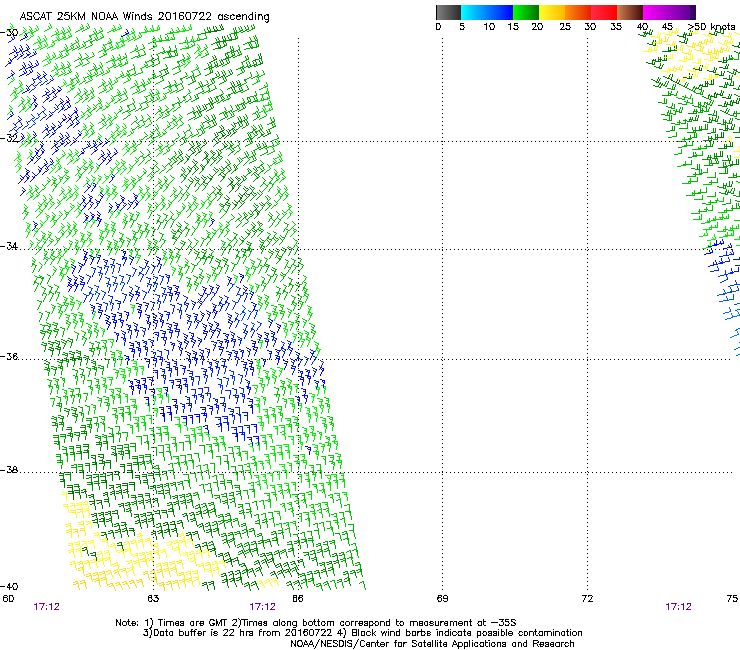Screen dimensions: 740x650
Task: Pick the green 15-20 knots color bar segment
Action: pyautogui.click(x=526, y=12)
